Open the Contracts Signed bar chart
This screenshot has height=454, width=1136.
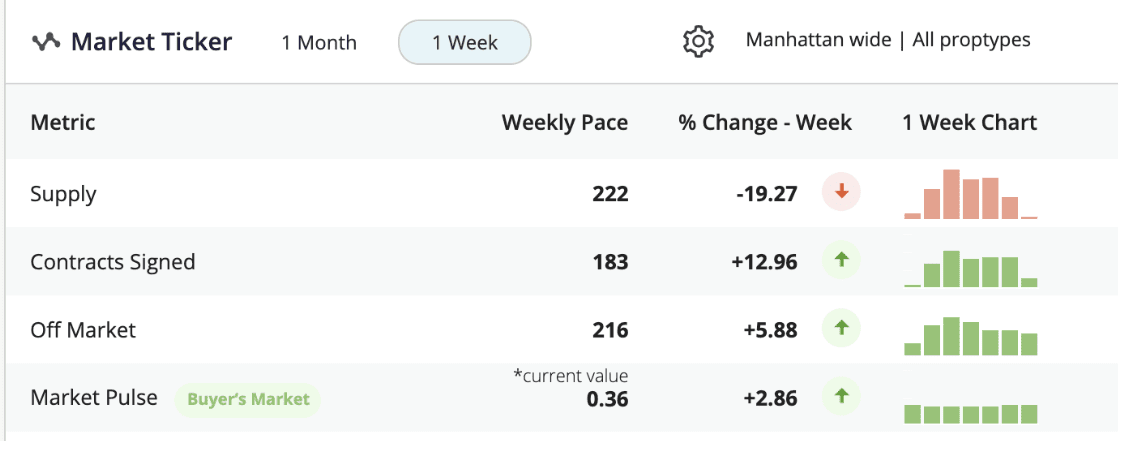coord(970,269)
